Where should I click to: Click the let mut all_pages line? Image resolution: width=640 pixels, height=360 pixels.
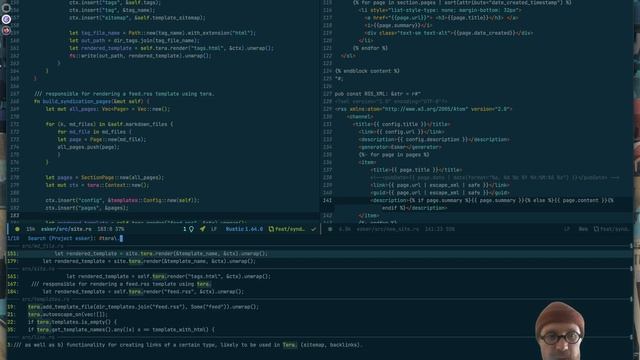[x=108, y=109]
